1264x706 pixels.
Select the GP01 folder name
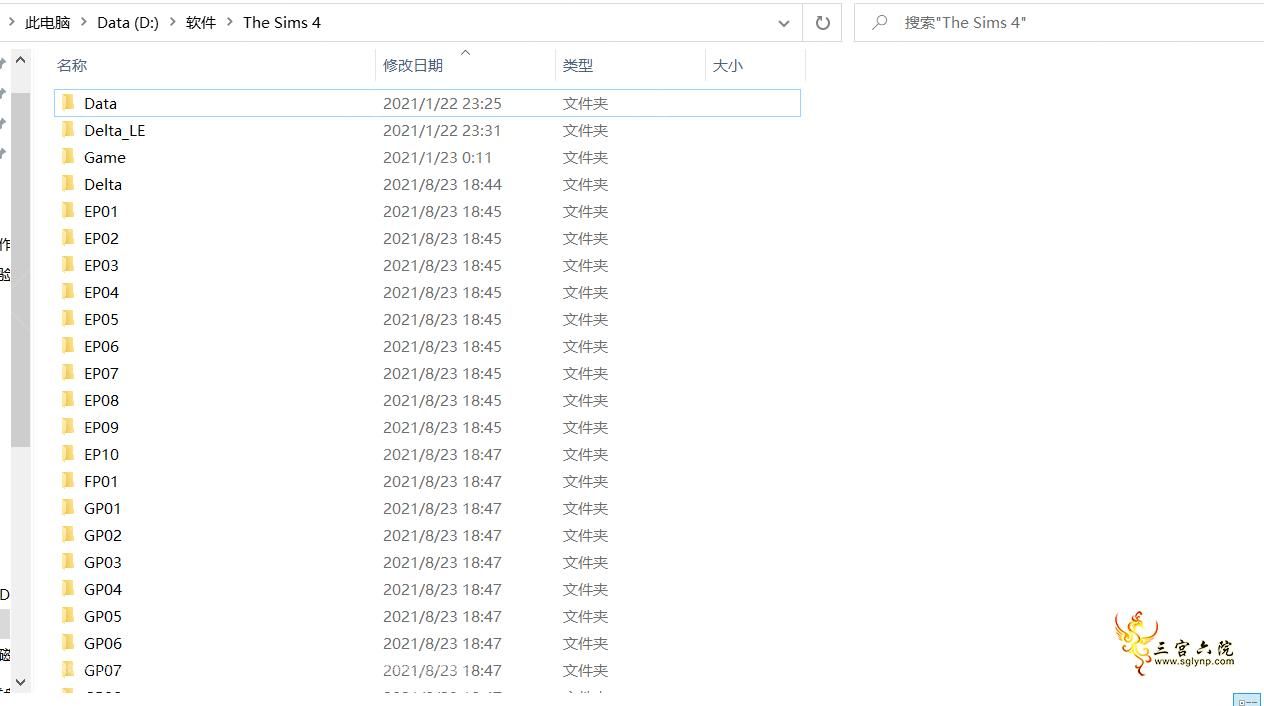pos(103,508)
